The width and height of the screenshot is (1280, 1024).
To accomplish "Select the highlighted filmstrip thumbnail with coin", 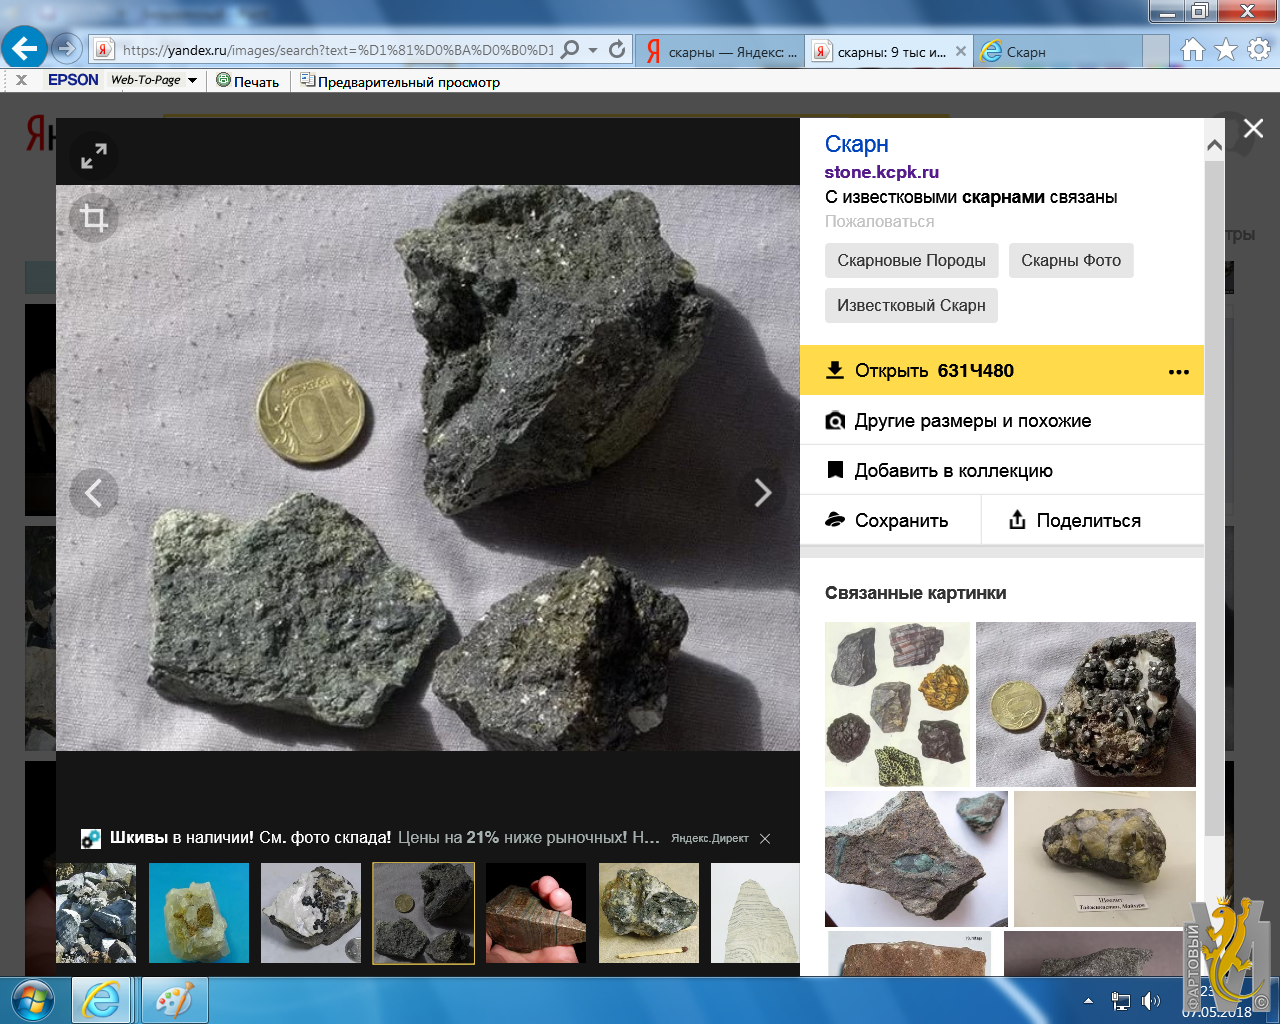I will (x=424, y=913).
